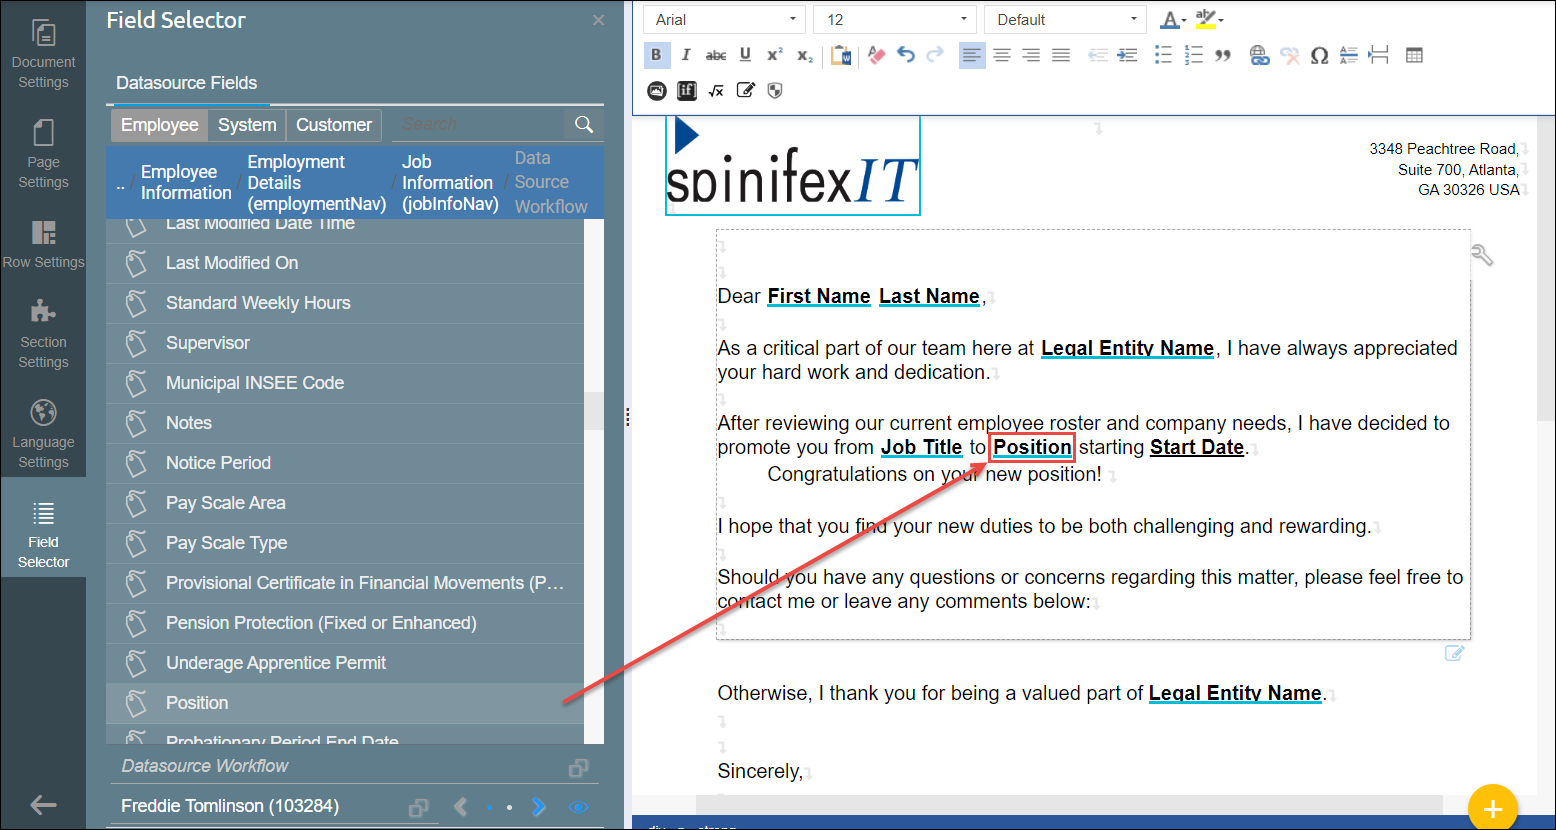The image size is (1556, 830).
Task: Click the field search input box
Action: tap(478, 125)
